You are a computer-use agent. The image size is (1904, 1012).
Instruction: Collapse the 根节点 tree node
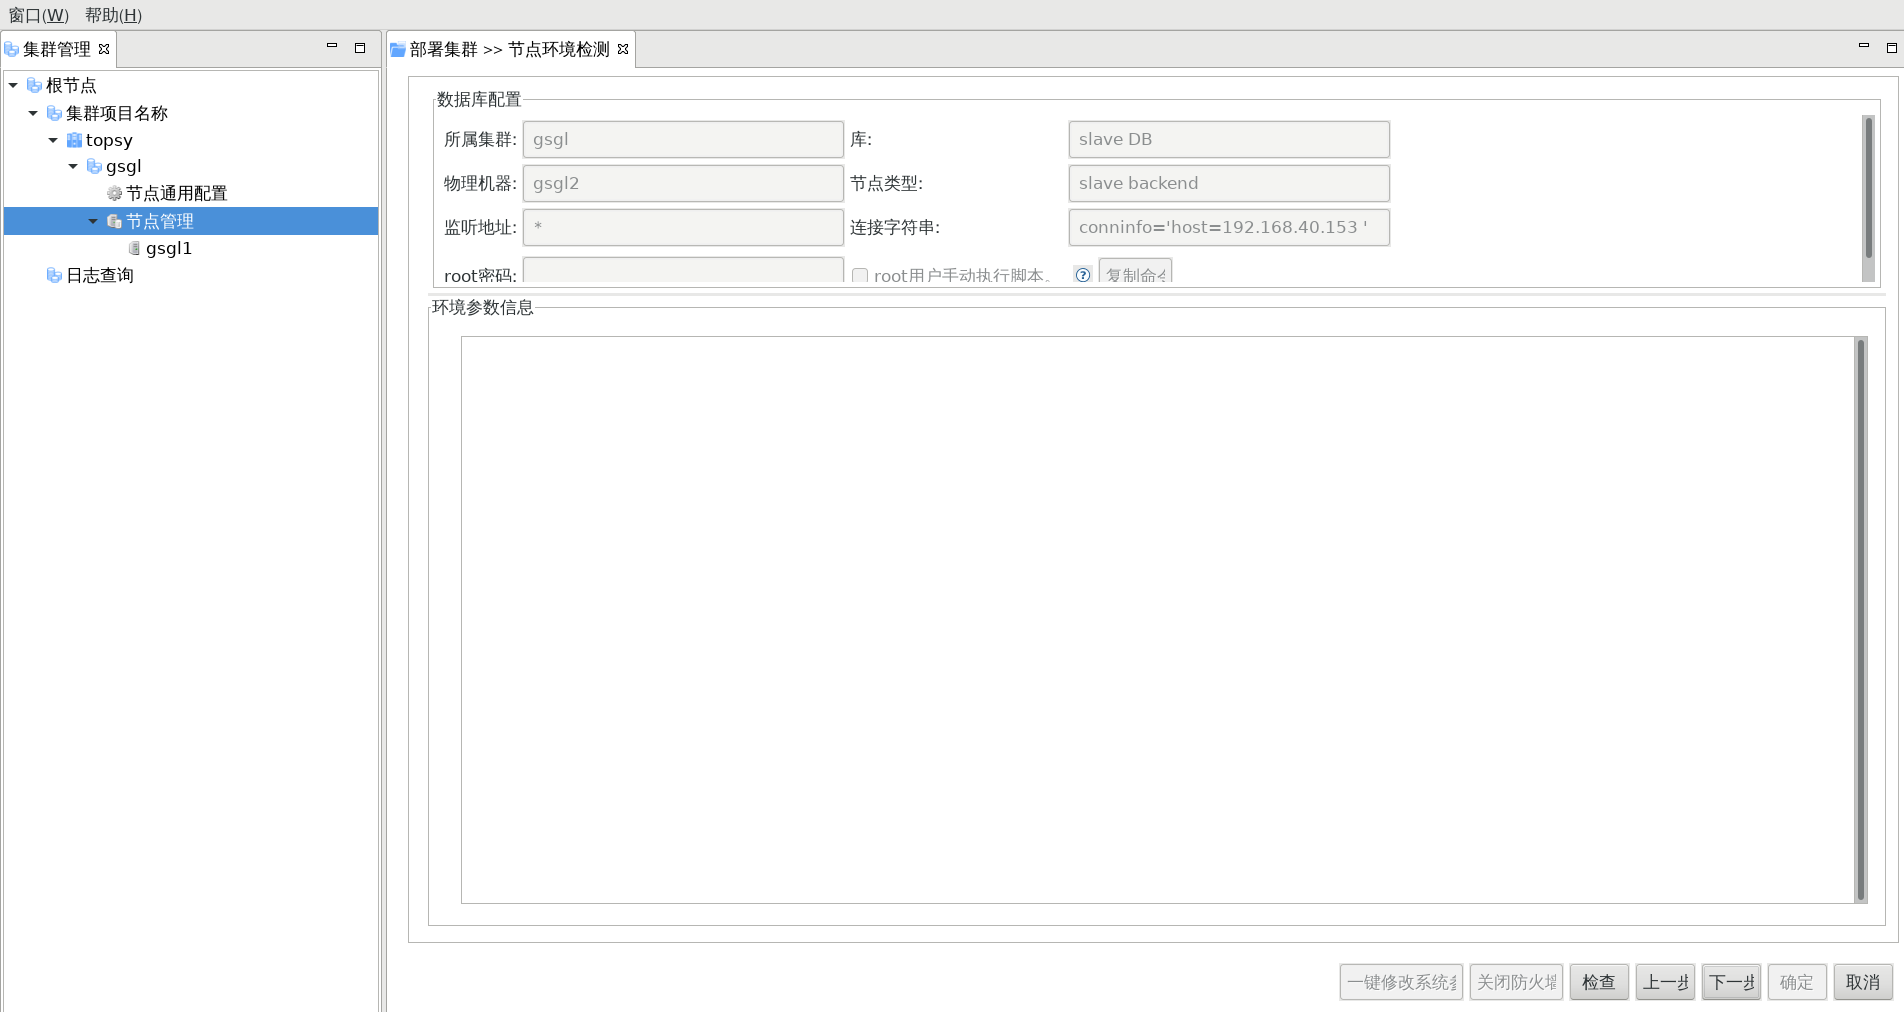(13, 85)
